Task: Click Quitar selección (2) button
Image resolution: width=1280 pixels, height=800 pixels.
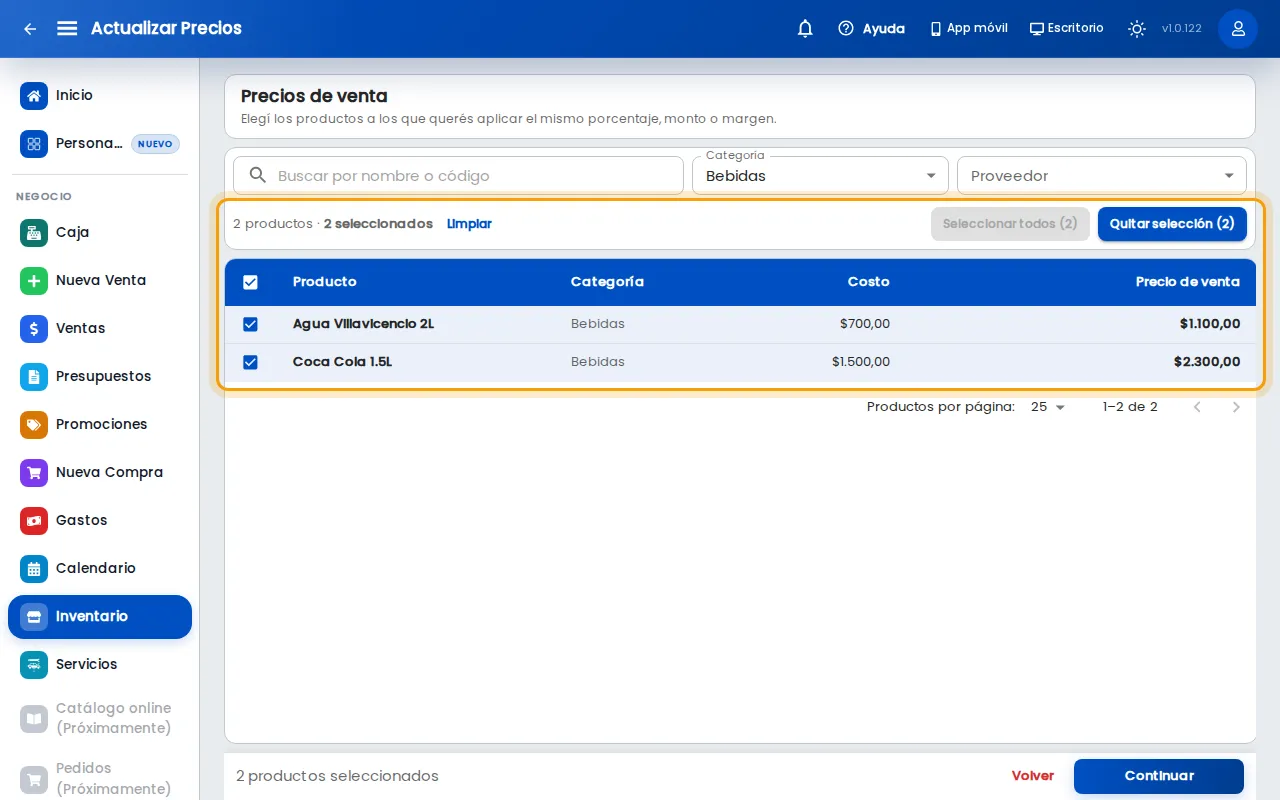Action: [x=1172, y=224]
